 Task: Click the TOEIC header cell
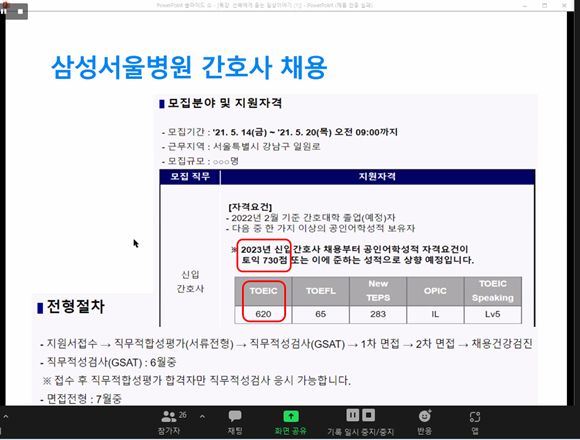click(263, 291)
